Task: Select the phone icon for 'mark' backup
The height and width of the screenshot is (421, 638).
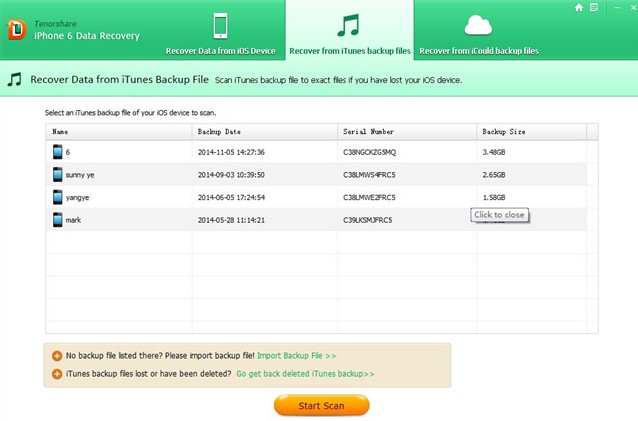Action: click(x=58, y=220)
